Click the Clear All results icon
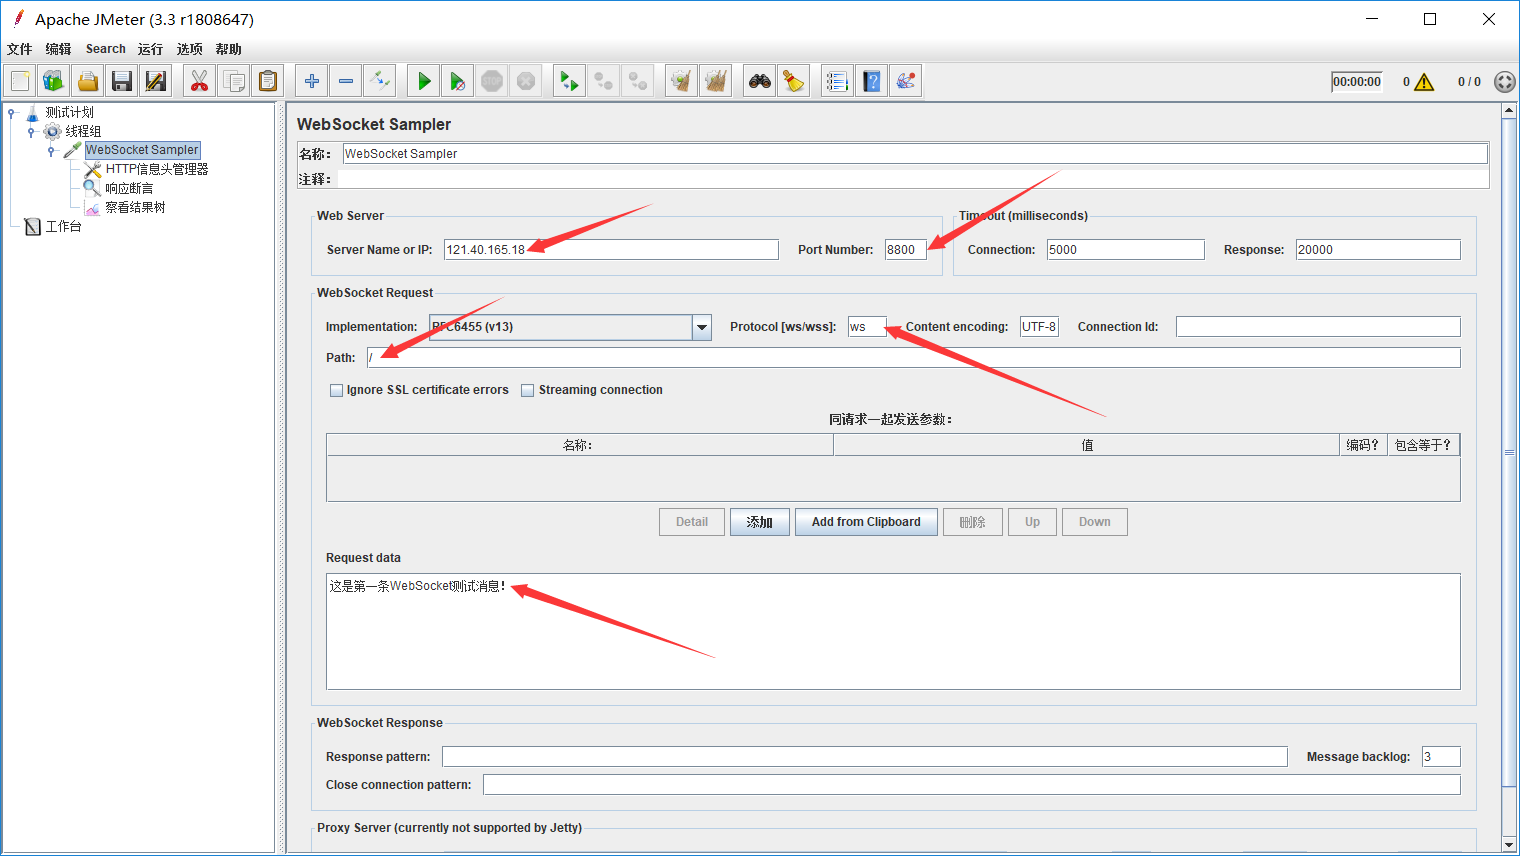The width and height of the screenshot is (1520, 856). [x=715, y=81]
